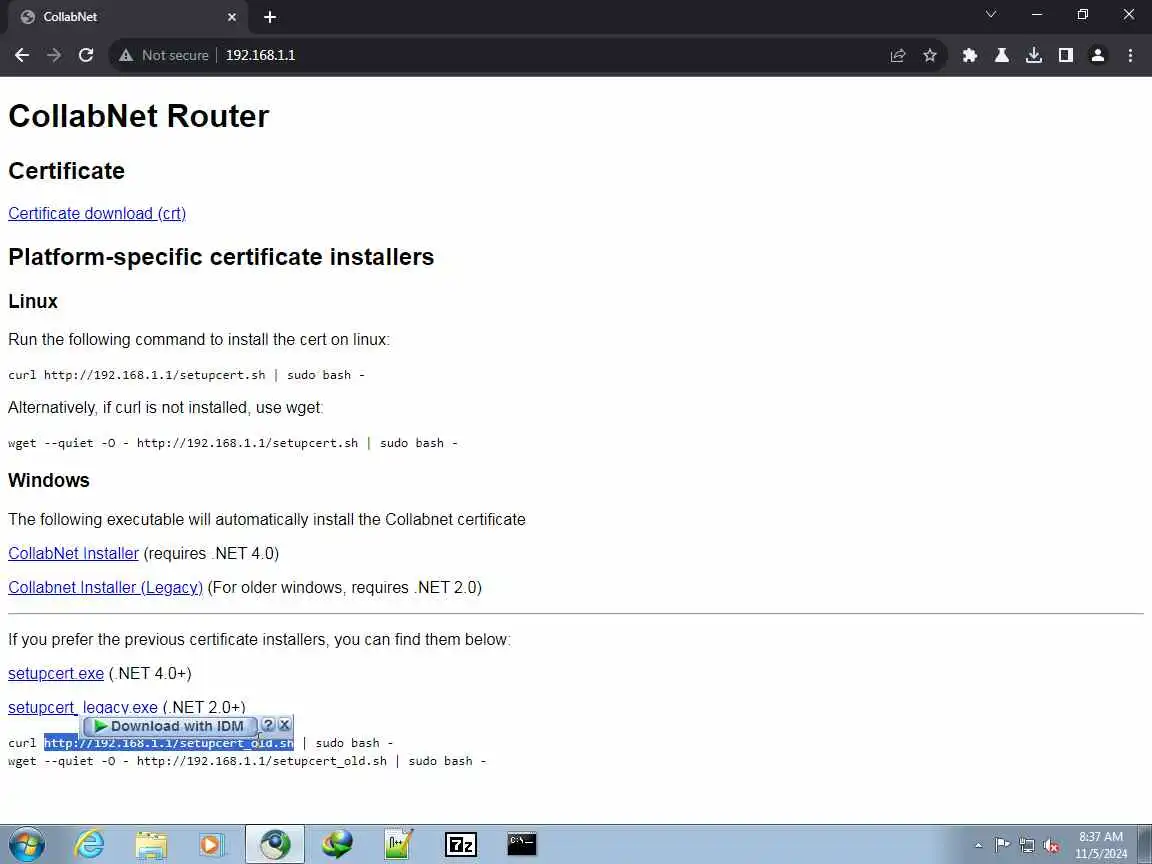The width and height of the screenshot is (1152, 864).
Task: Click the CollabNet Router heading
Action: coord(139,116)
